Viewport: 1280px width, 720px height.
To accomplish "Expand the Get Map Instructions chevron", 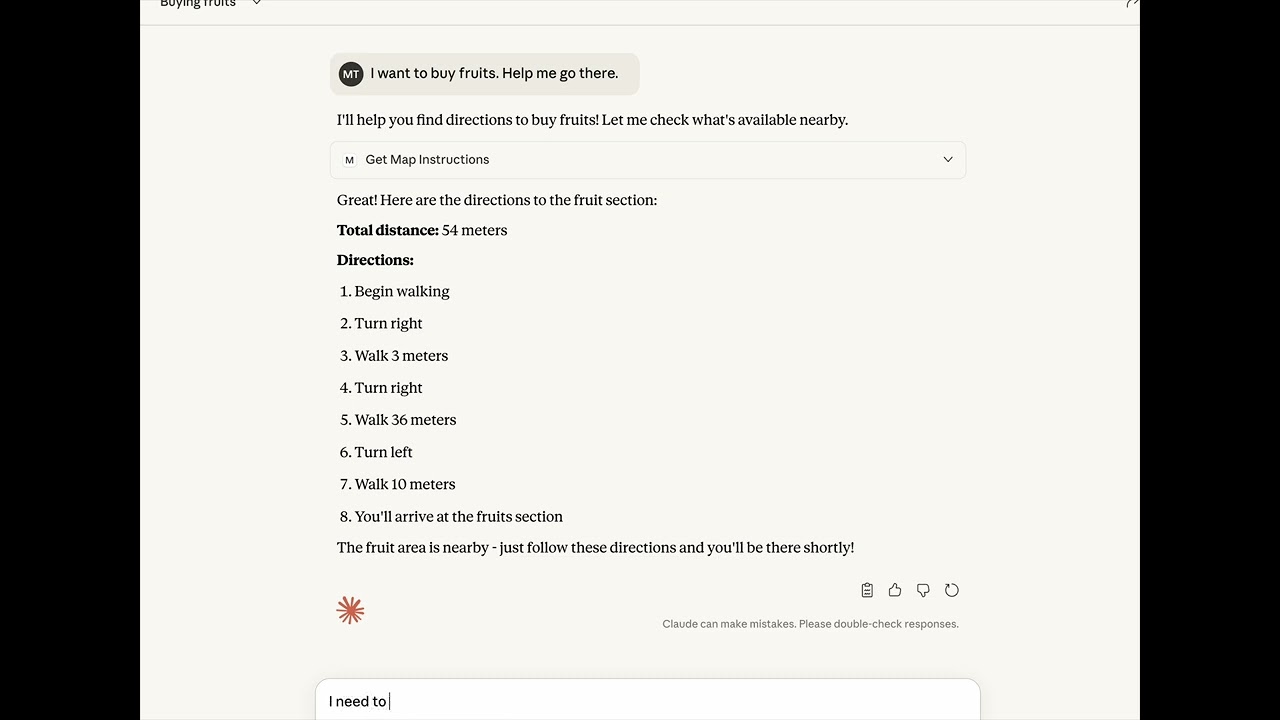I will (948, 160).
